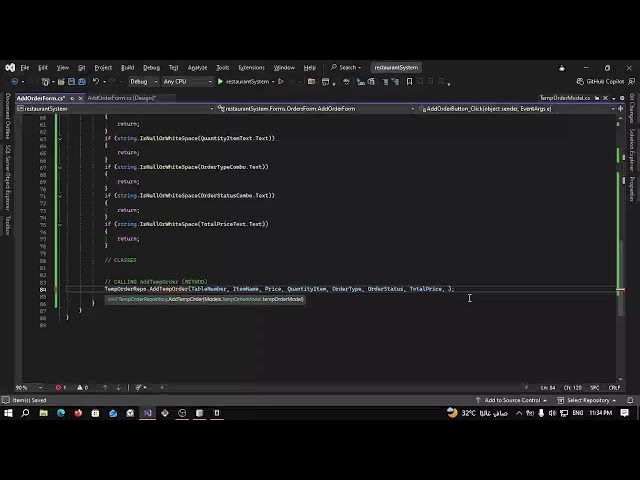Screen dimensions: 640x480
Task: Click the Open File folder icon
Action: pyautogui.click(x=61, y=82)
